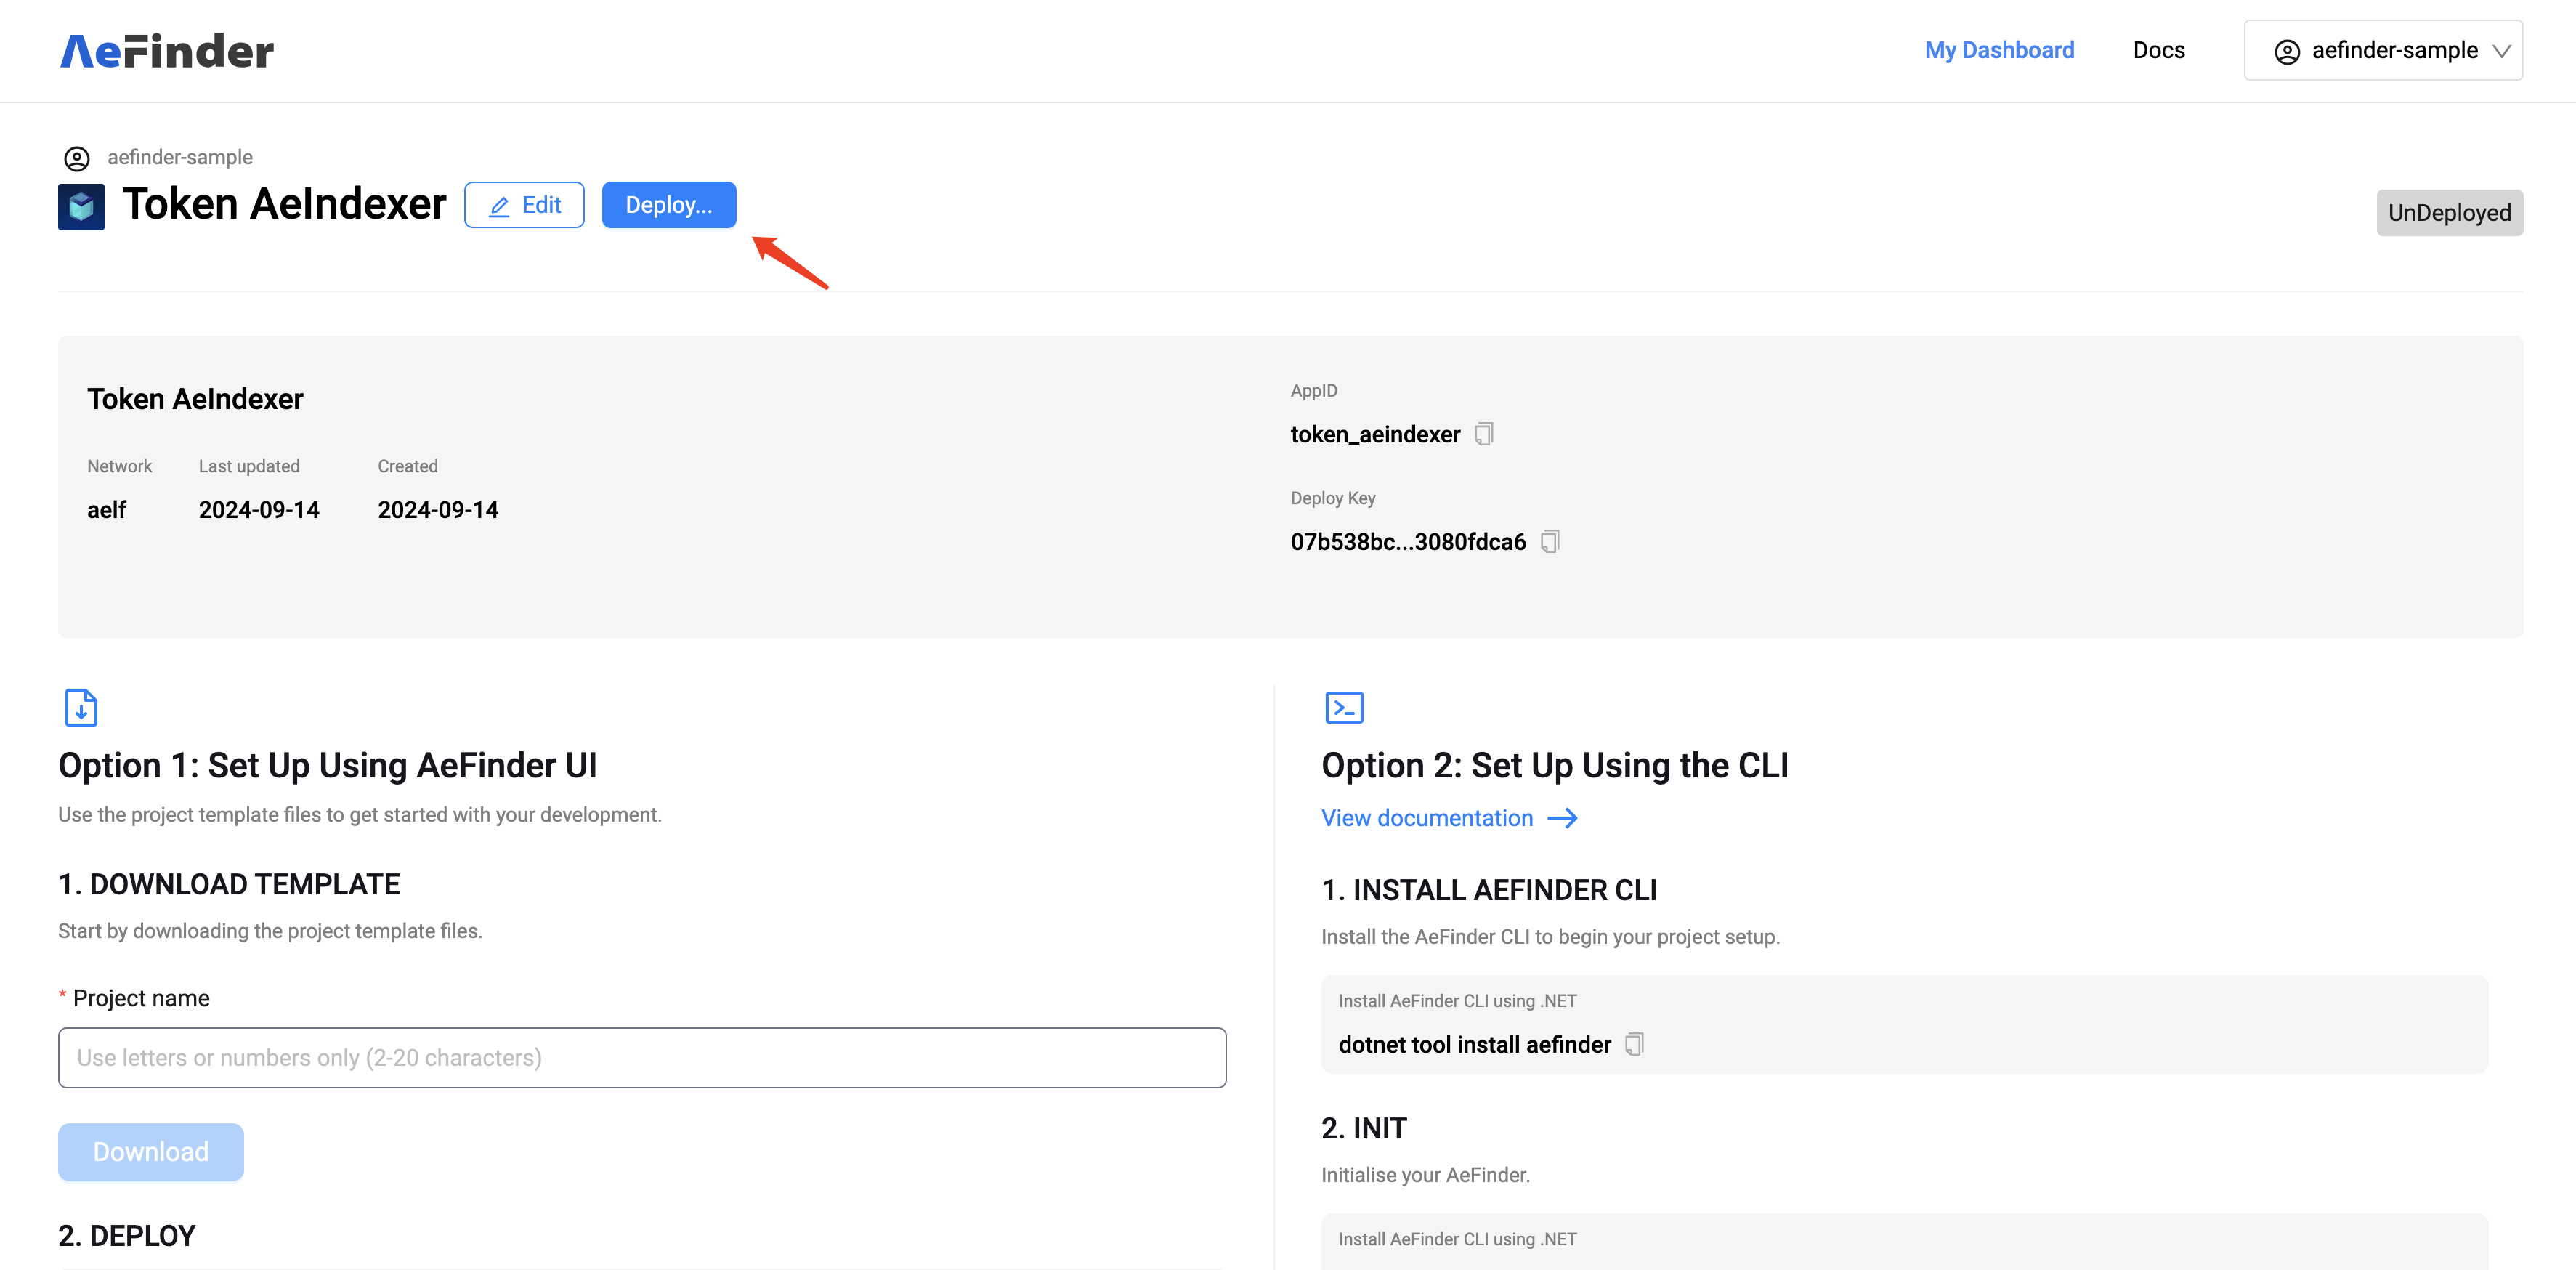Click the download file icon above Option 1

[81, 707]
